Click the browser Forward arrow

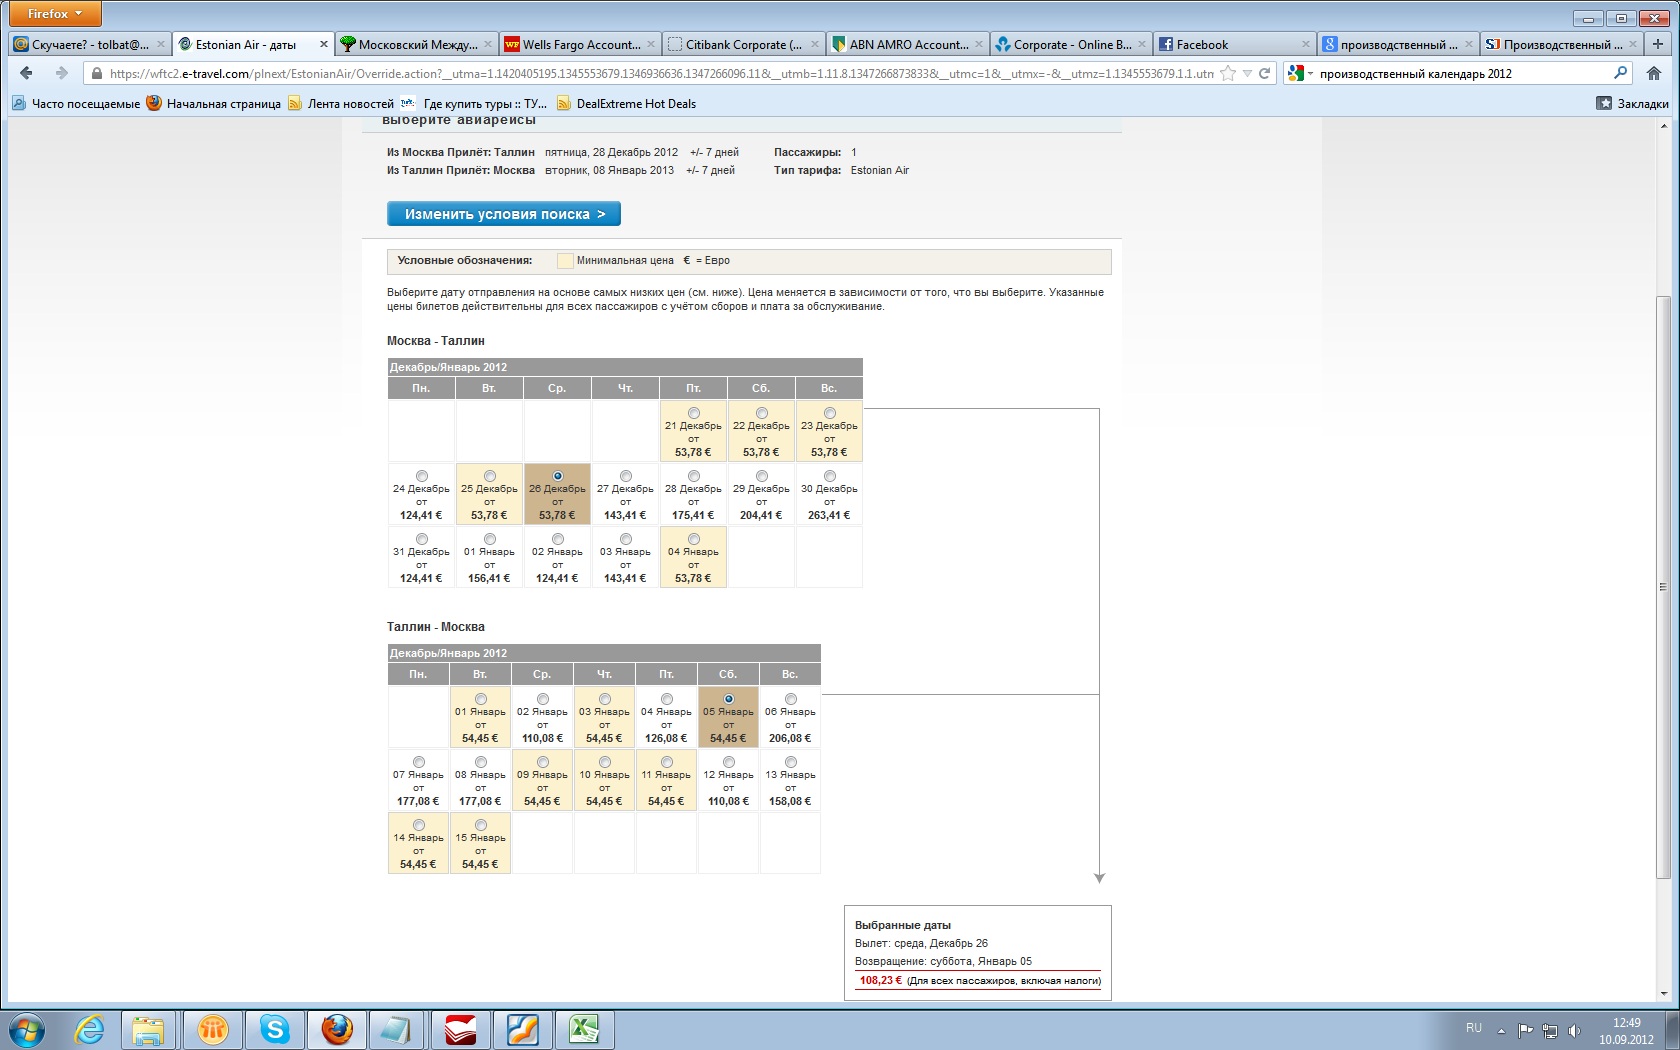pos(61,73)
